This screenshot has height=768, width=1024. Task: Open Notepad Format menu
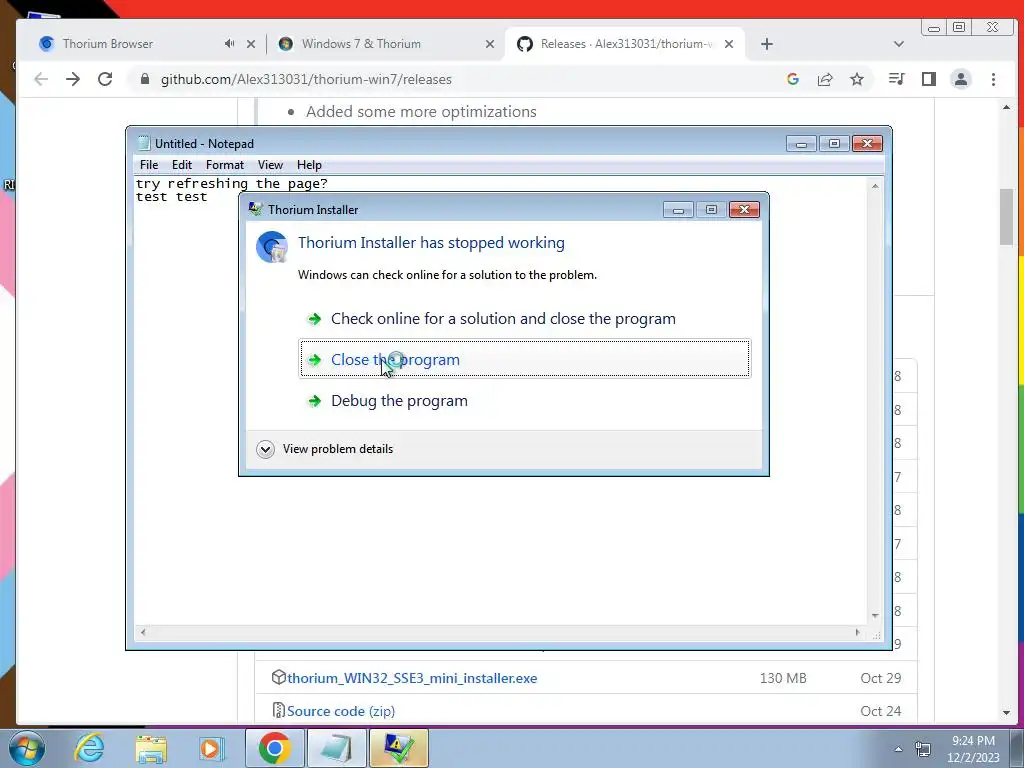[225, 165]
